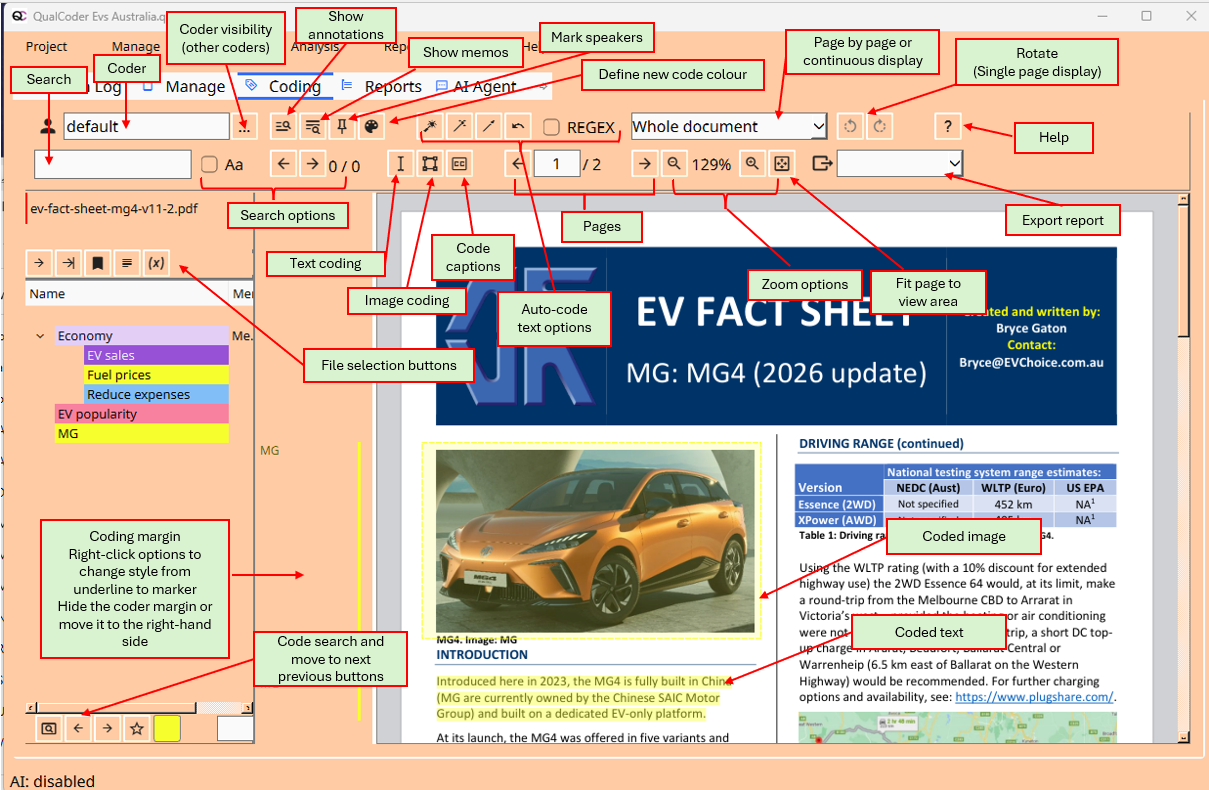Image resolution: width=1209 pixels, height=790 pixels.
Task: Click the code search icon below the tree
Action: pyautogui.click(x=48, y=729)
